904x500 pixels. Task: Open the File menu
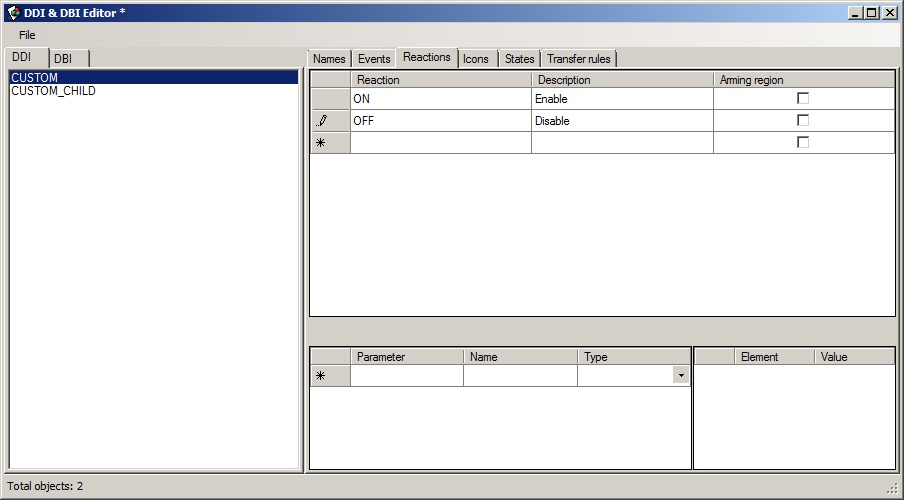pos(27,35)
